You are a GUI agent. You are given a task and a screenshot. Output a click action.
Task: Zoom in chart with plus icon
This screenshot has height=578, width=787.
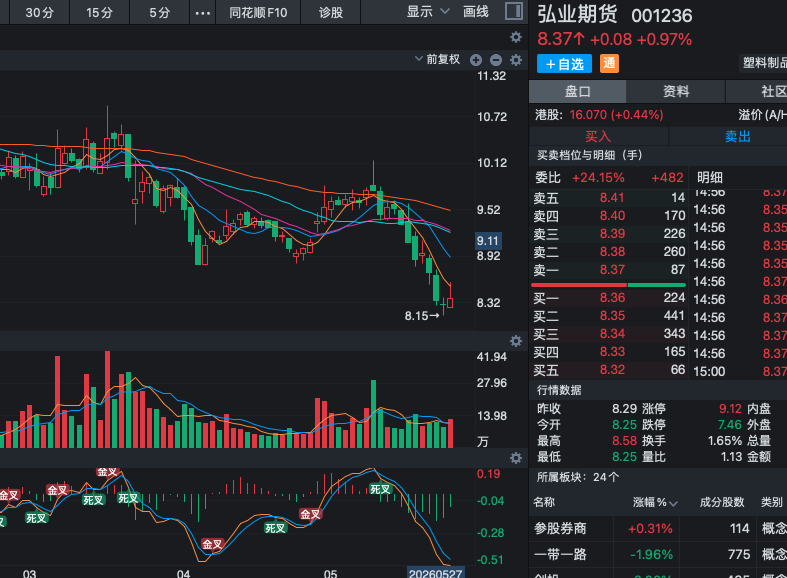point(476,60)
